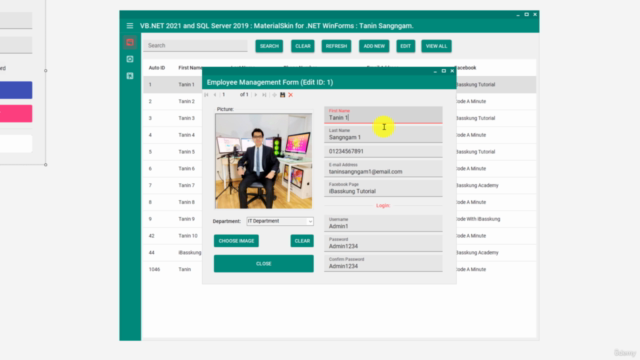Select the first red sidebar icon

pyautogui.click(x=130, y=42)
